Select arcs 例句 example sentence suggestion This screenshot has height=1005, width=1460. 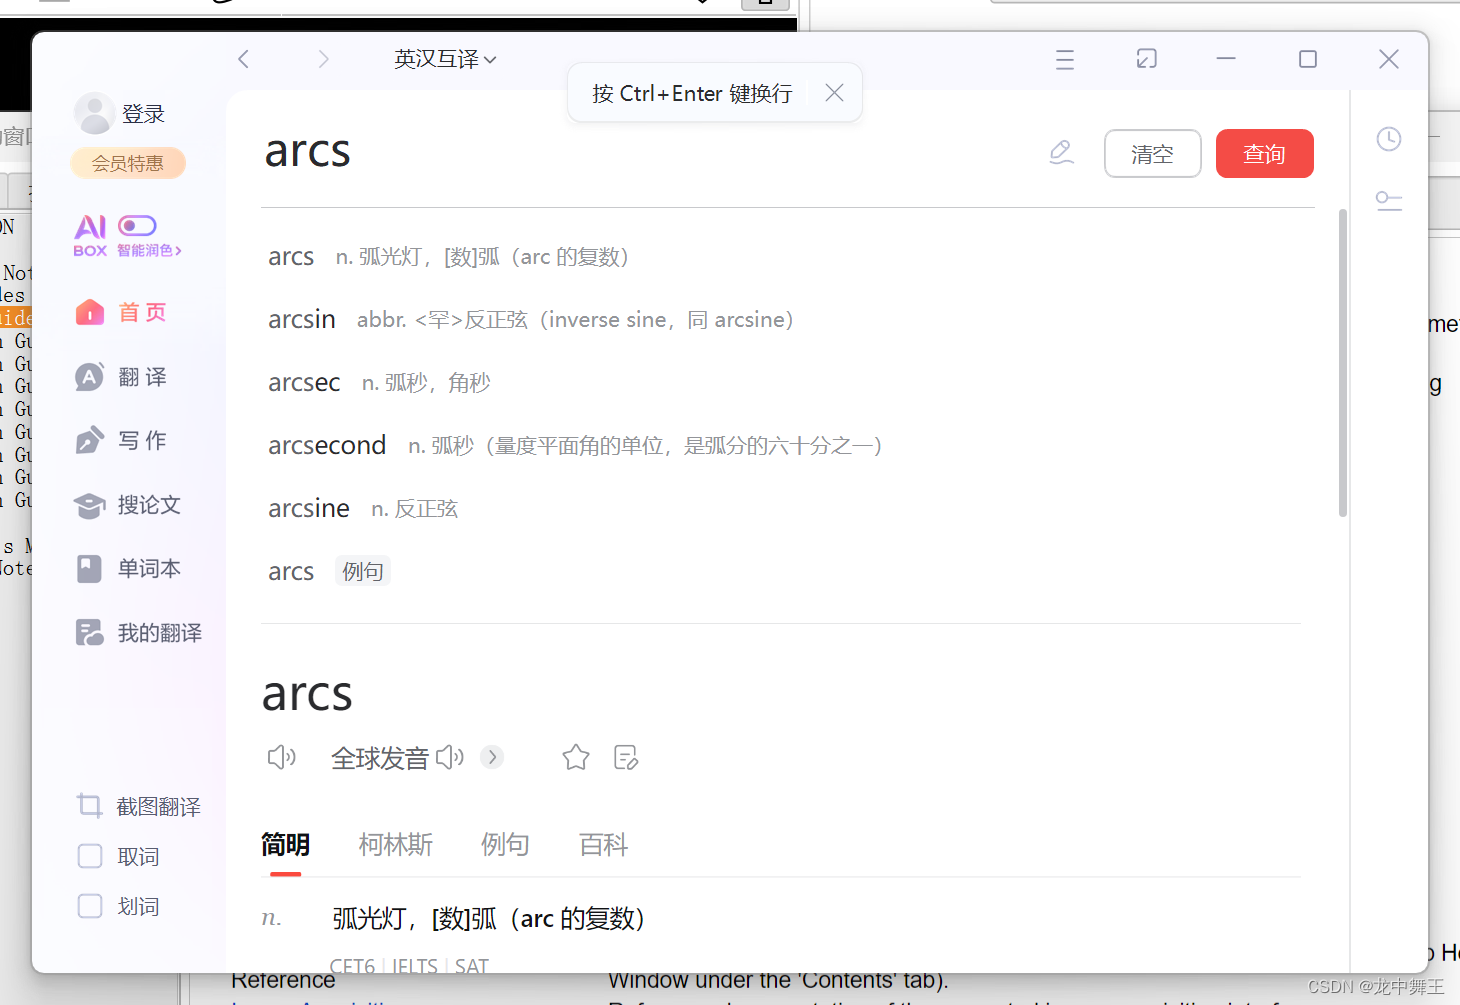click(328, 572)
